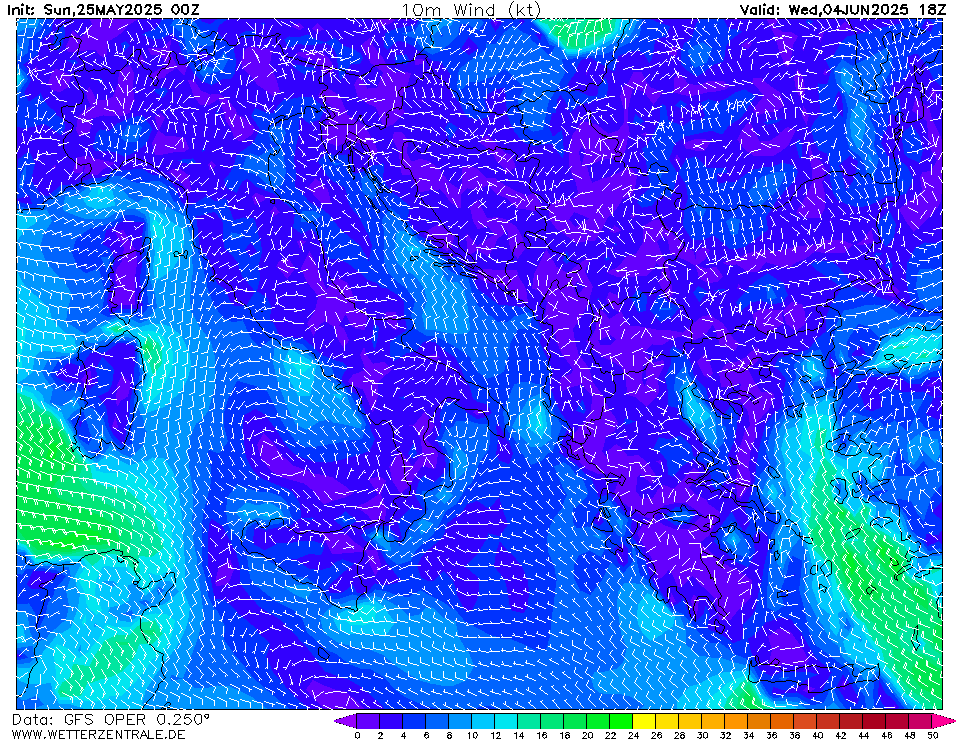The height and width of the screenshot is (741, 959).
Task: Open the WWW.WETTERZENTRALE.DE link text
Action: point(98,734)
